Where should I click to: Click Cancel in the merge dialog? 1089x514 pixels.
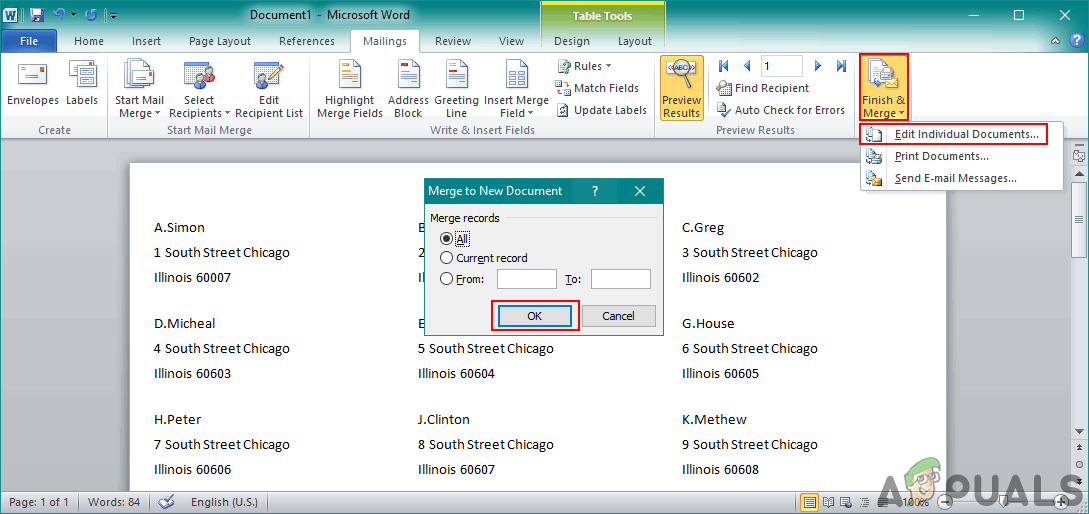(x=618, y=315)
